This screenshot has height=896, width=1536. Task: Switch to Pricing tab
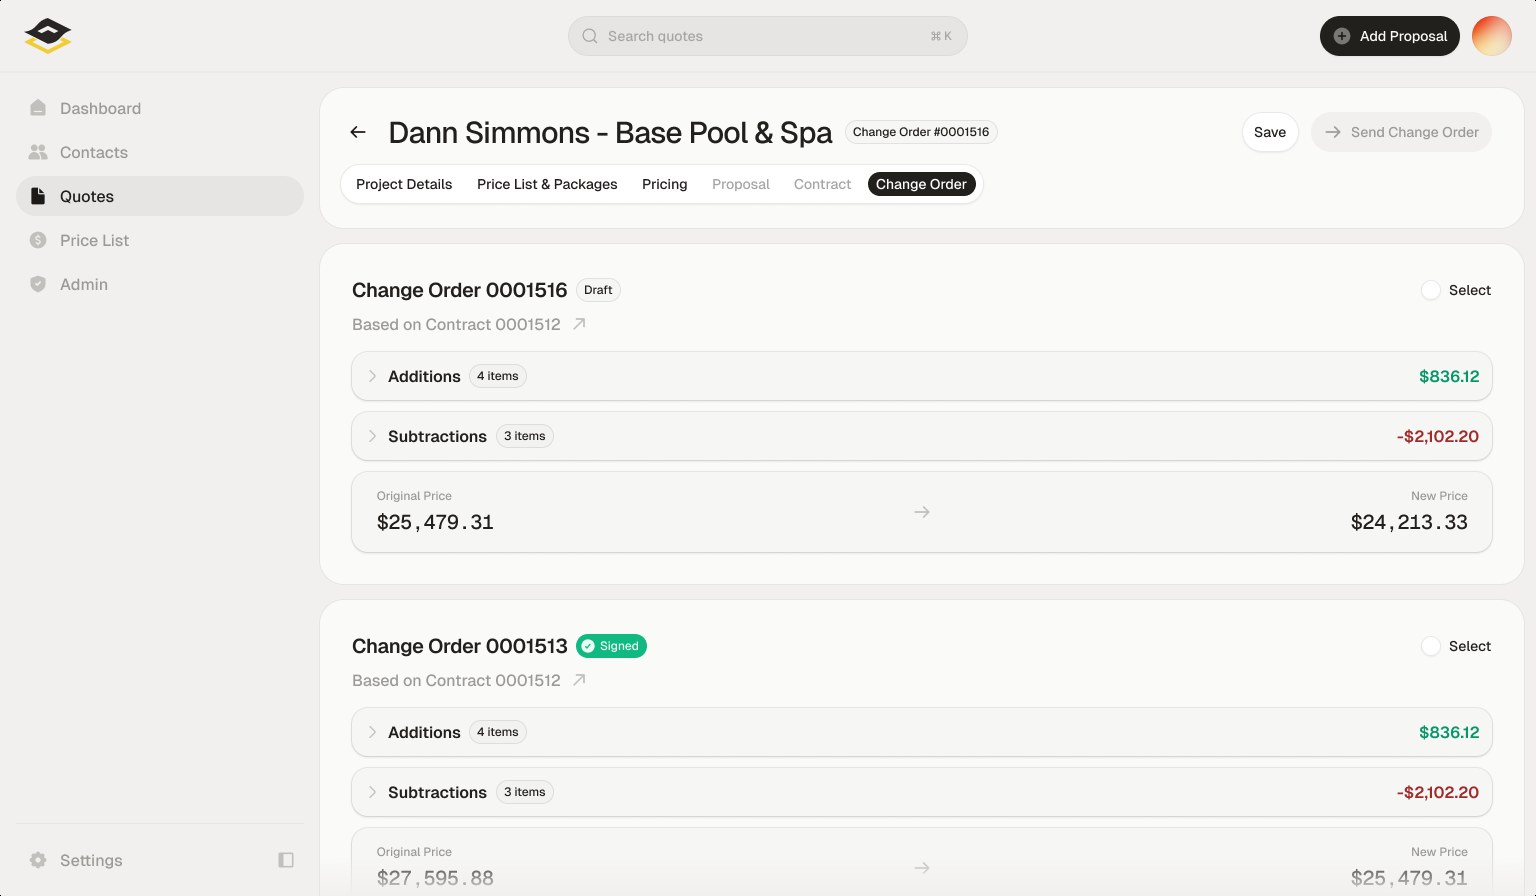[665, 184]
